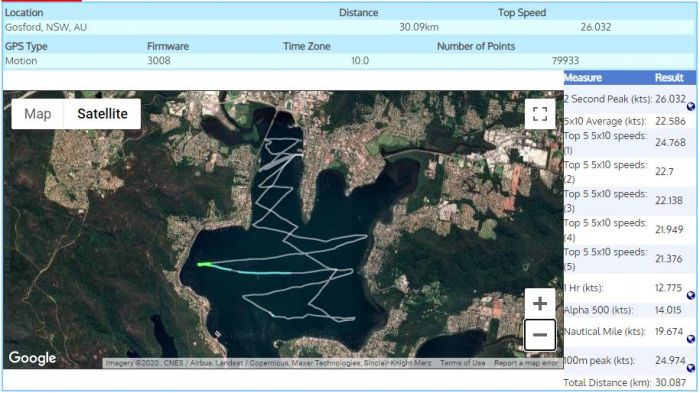Click globe icon beside 2 Second Peak
Screen dimensions: 700x393
[x=691, y=106]
